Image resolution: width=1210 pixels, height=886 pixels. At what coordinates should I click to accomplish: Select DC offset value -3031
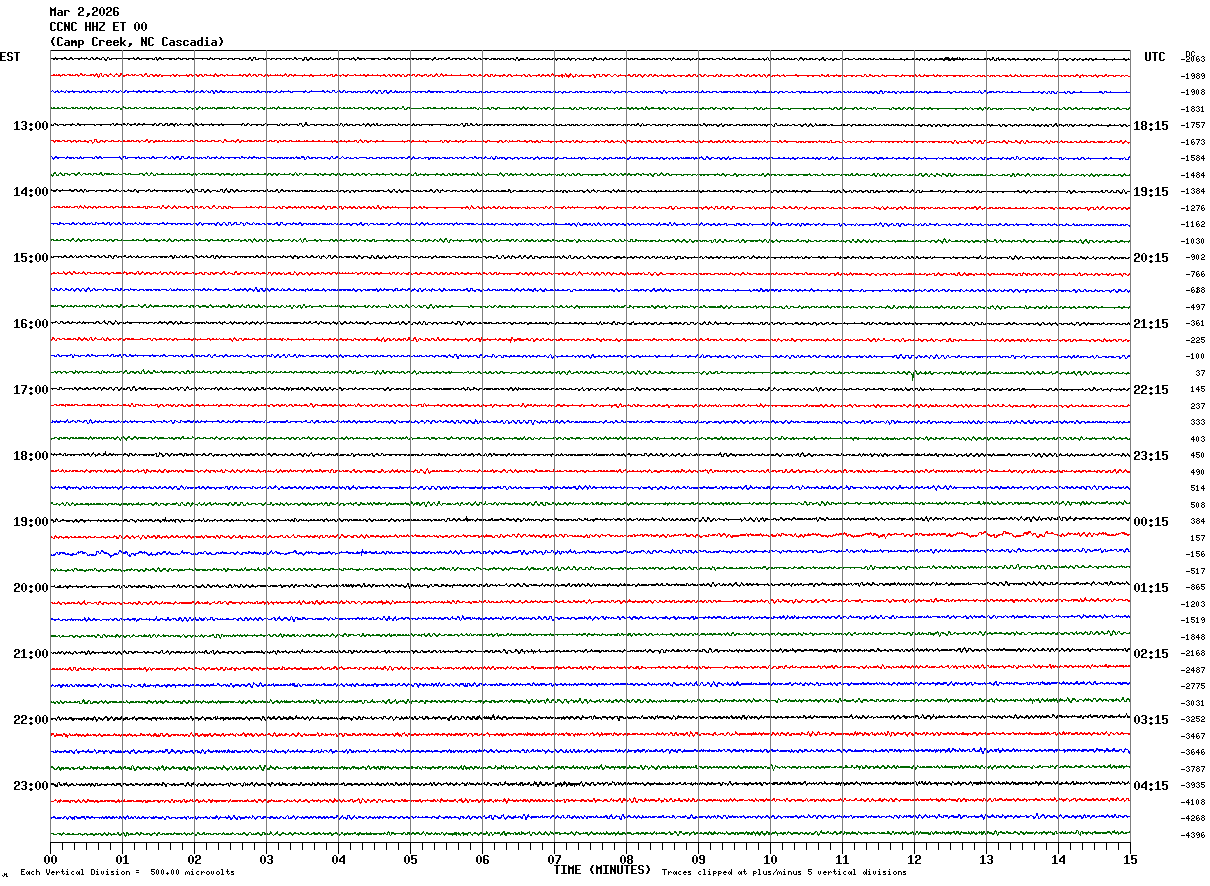1194,703
